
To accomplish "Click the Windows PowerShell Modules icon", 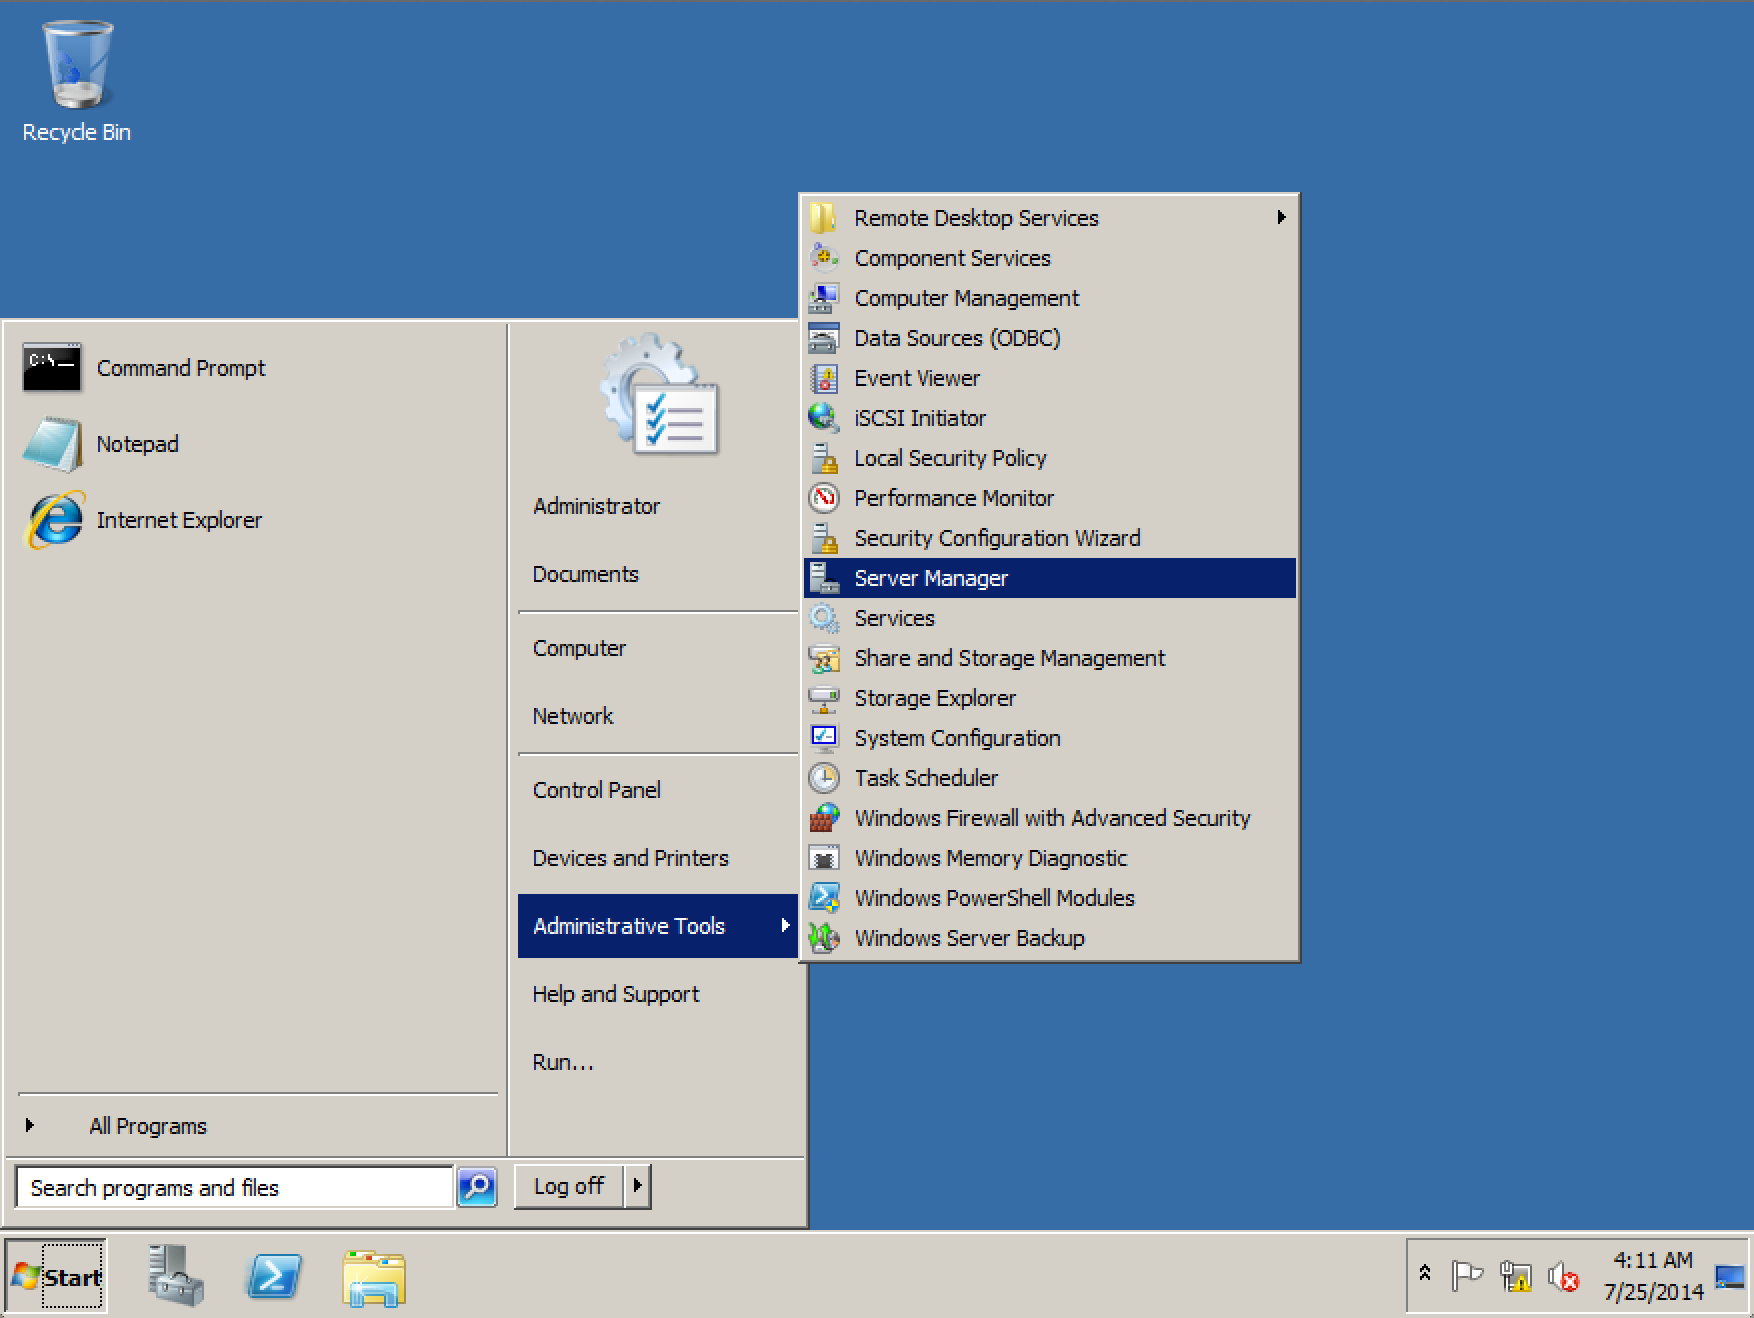I will [824, 898].
